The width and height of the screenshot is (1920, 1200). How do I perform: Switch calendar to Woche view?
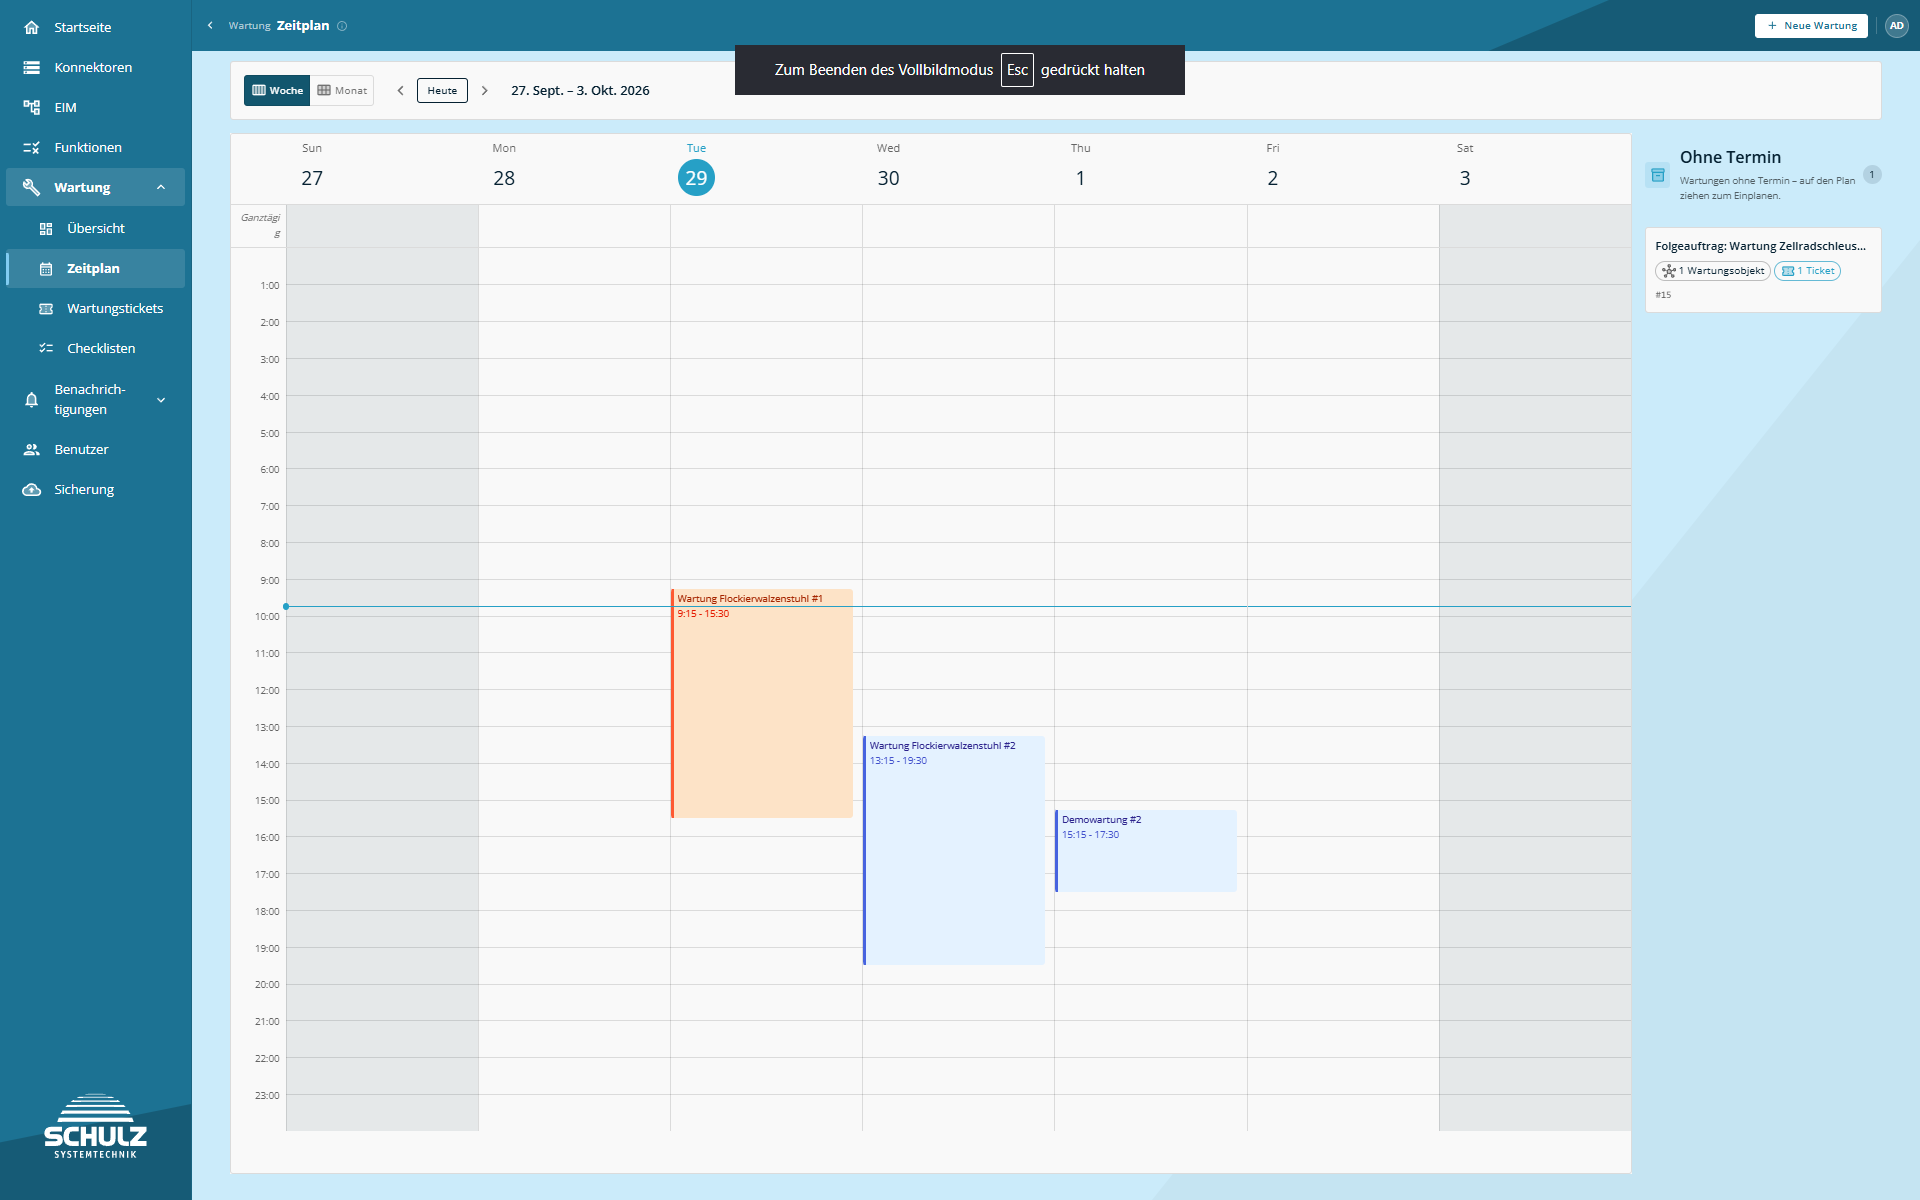pos(277,90)
